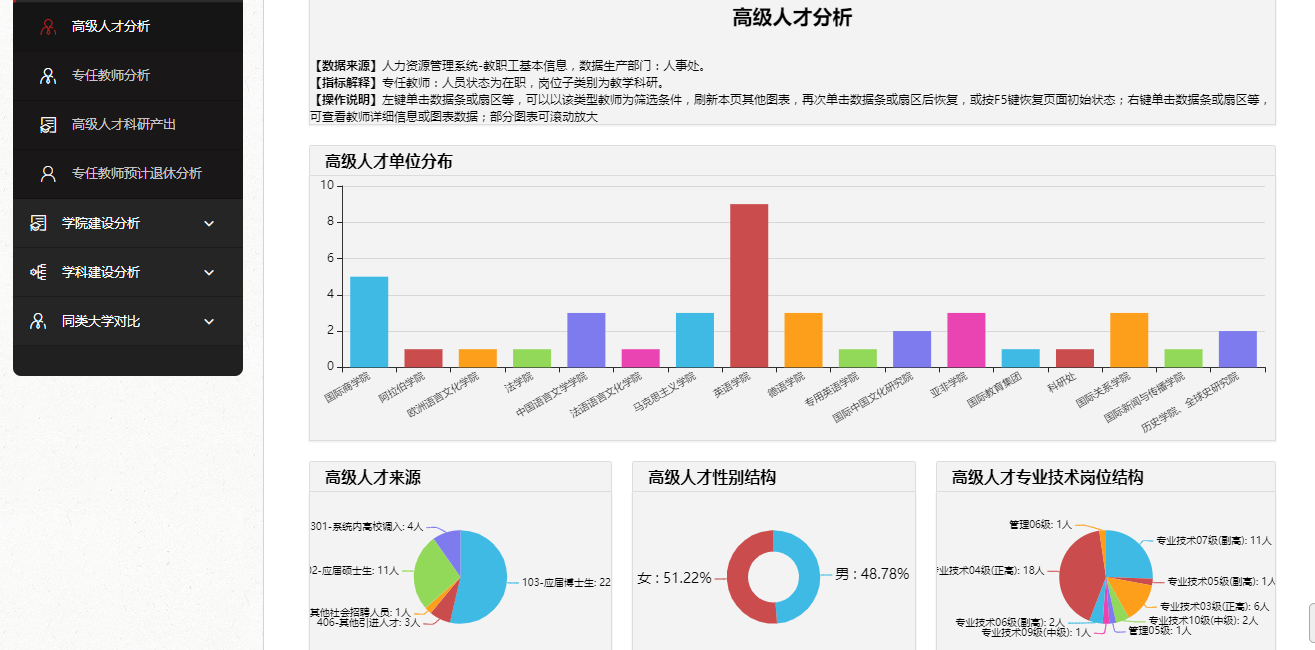
Task: Click the 国际商学院 blue bar
Action: coord(369,322)
